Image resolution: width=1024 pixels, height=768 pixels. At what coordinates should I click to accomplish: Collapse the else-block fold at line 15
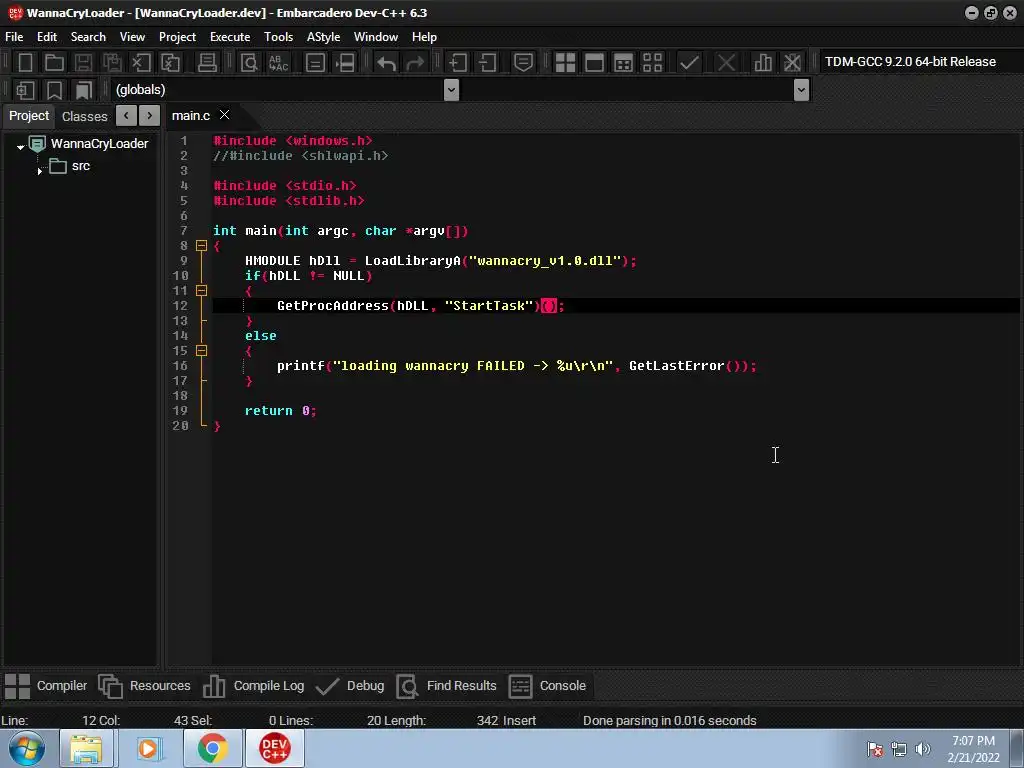pos(201,351)
